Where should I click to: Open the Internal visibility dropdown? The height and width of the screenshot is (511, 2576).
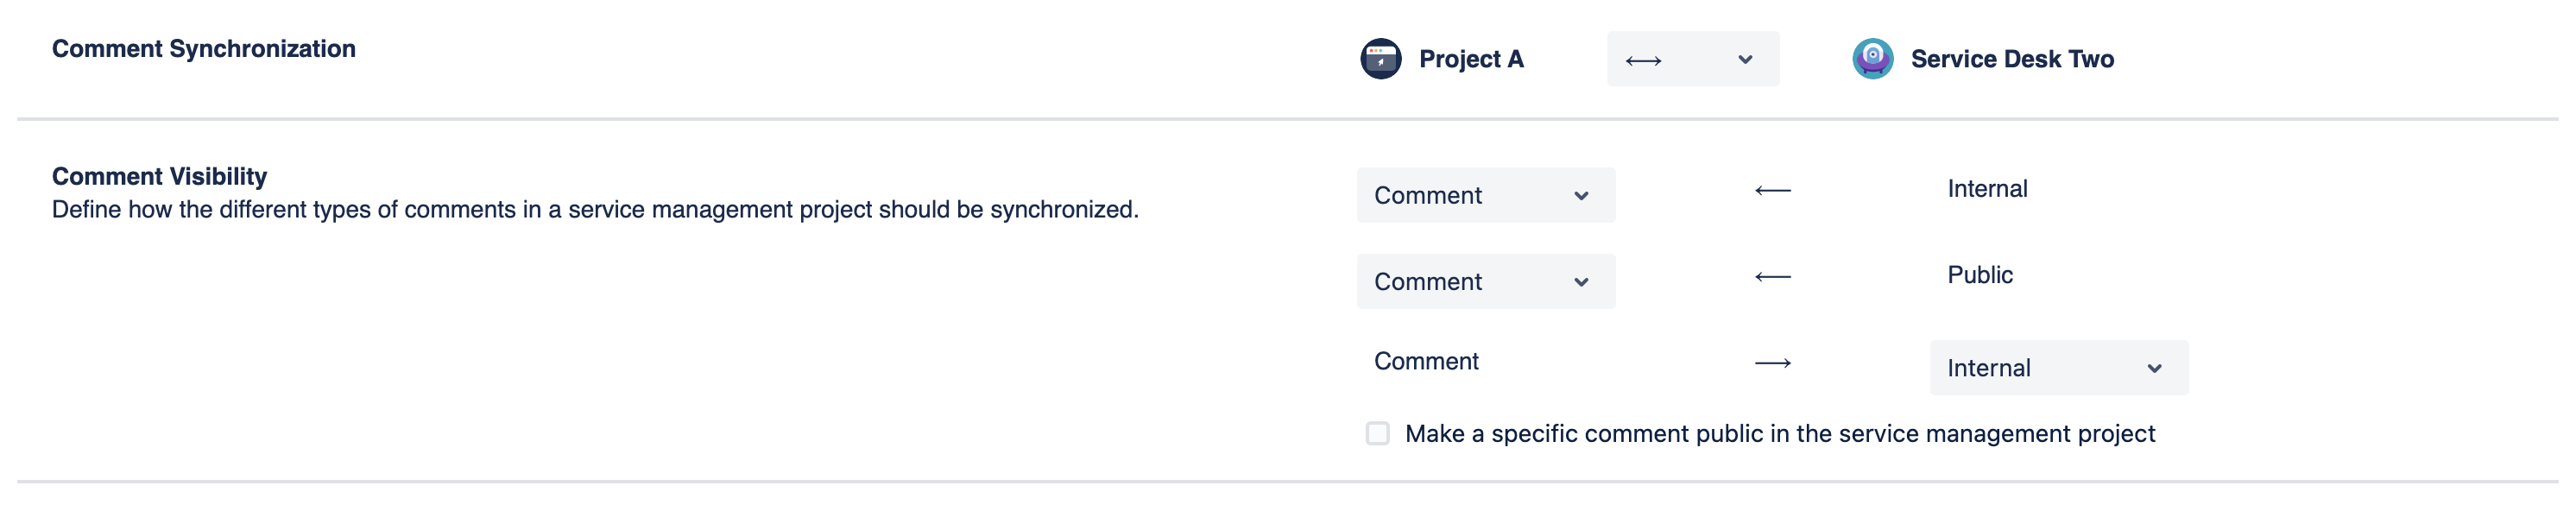2058,368
